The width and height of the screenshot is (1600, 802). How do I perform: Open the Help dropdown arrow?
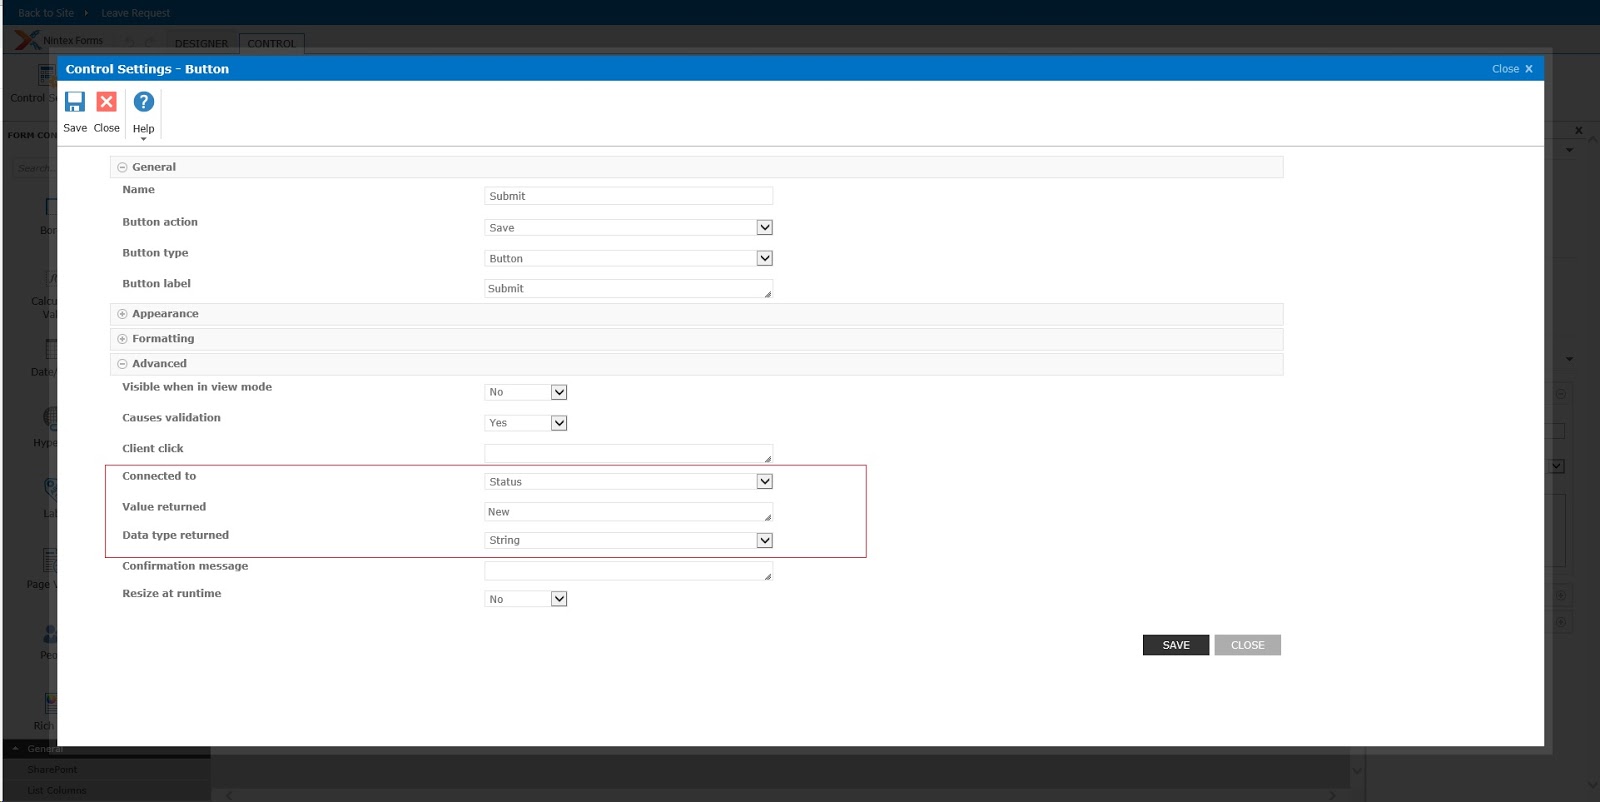pyautogui.click(x=144, y=139)
